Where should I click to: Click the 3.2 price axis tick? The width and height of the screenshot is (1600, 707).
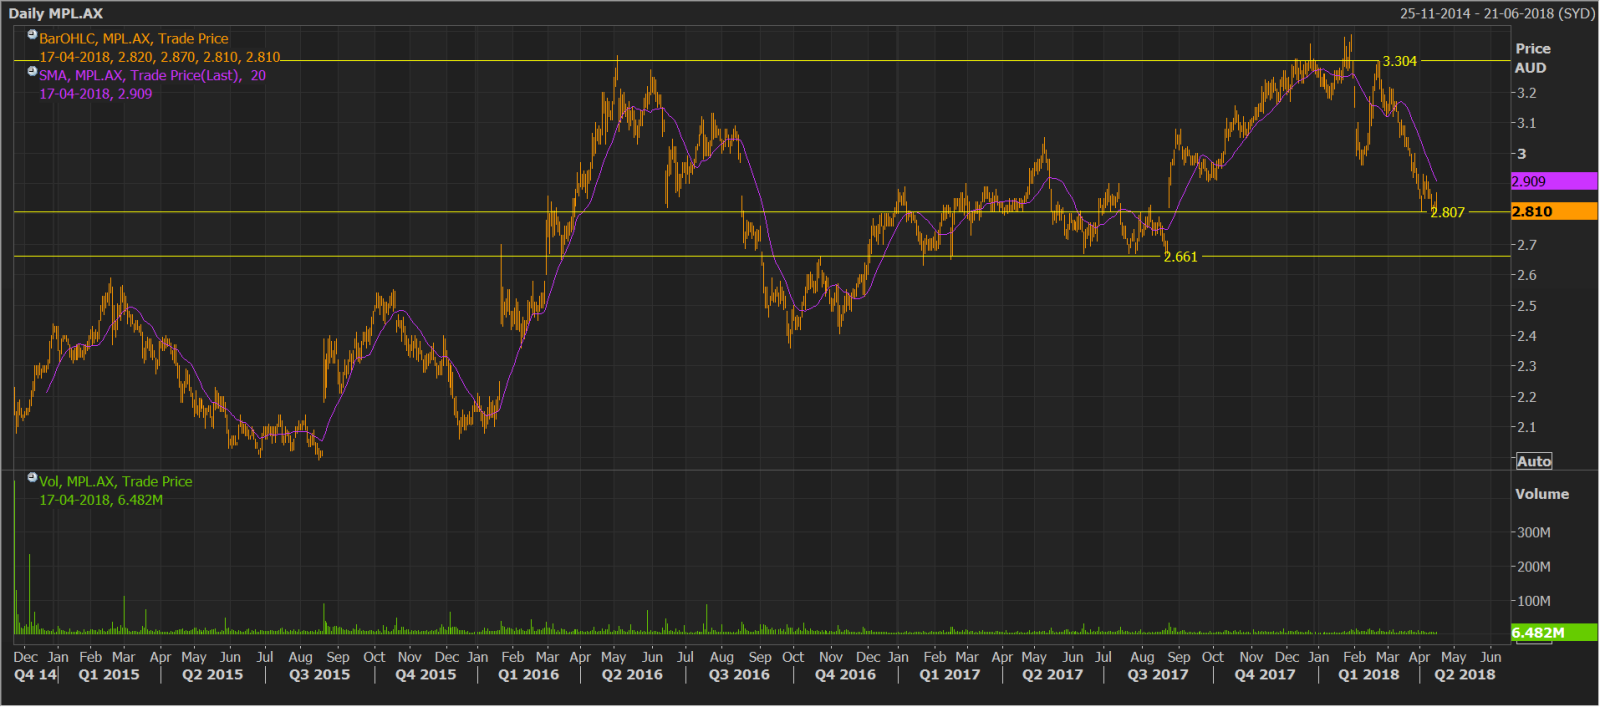(x=1527, y=93)
